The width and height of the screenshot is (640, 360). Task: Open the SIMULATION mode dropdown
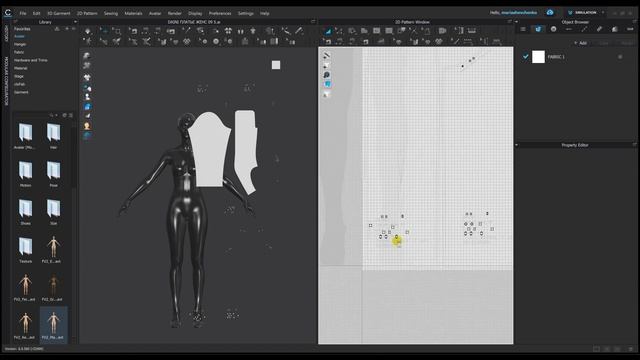coord(603,13)
